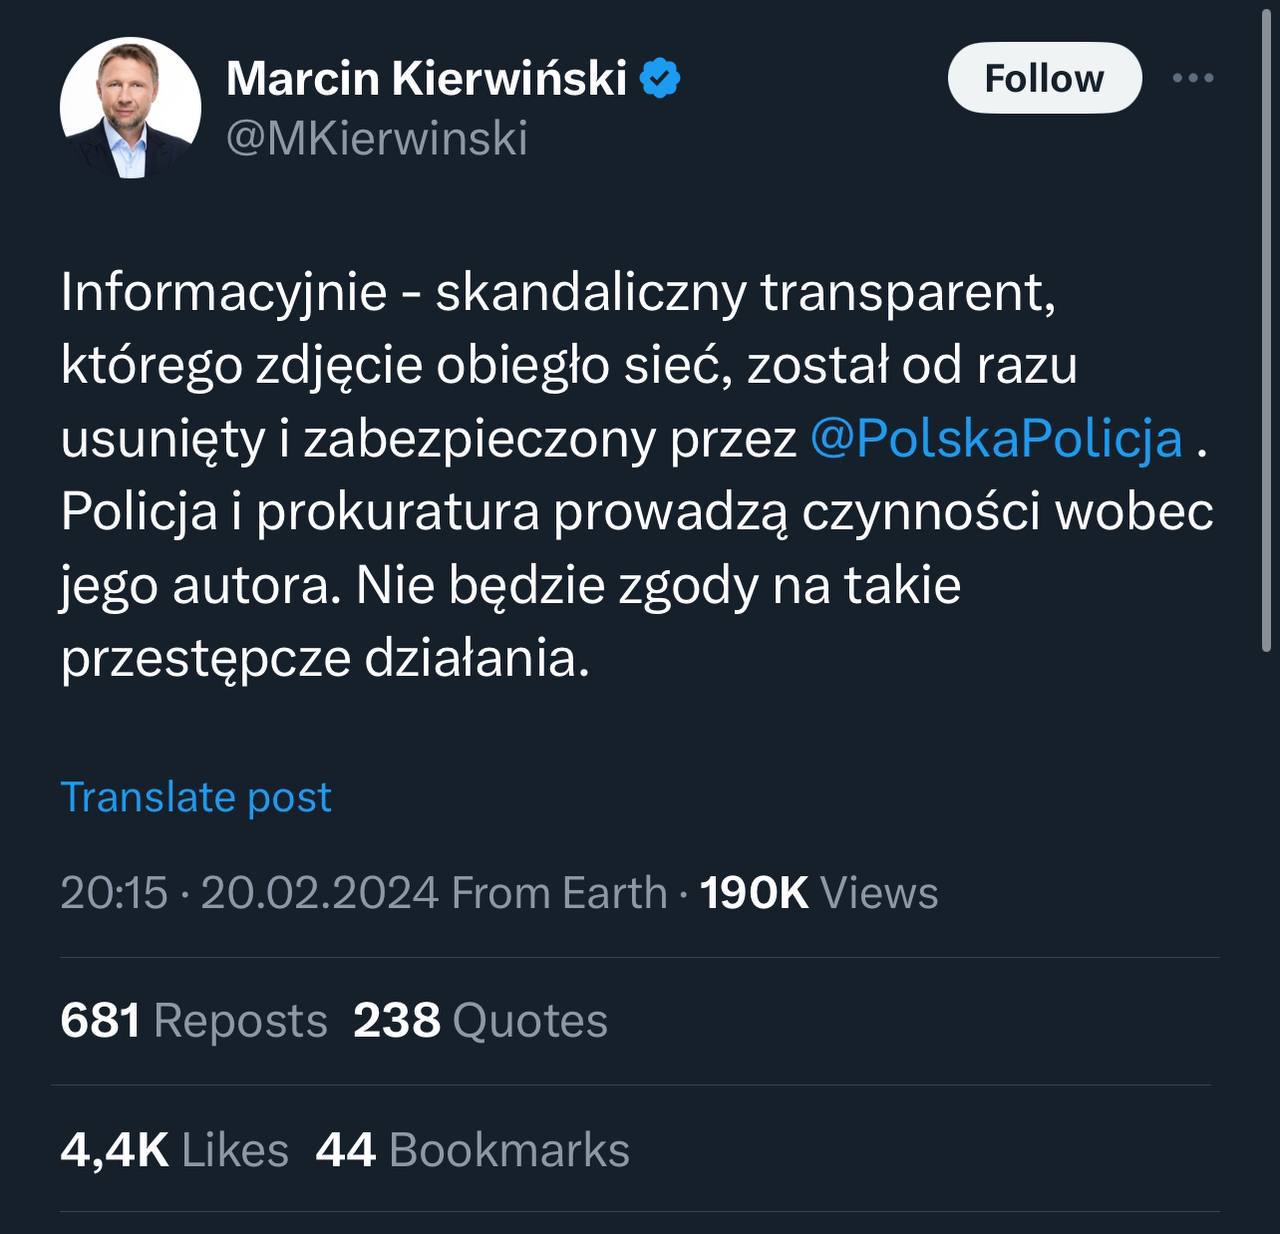Click the display name Marcin Kierwiński

(427, 78)
